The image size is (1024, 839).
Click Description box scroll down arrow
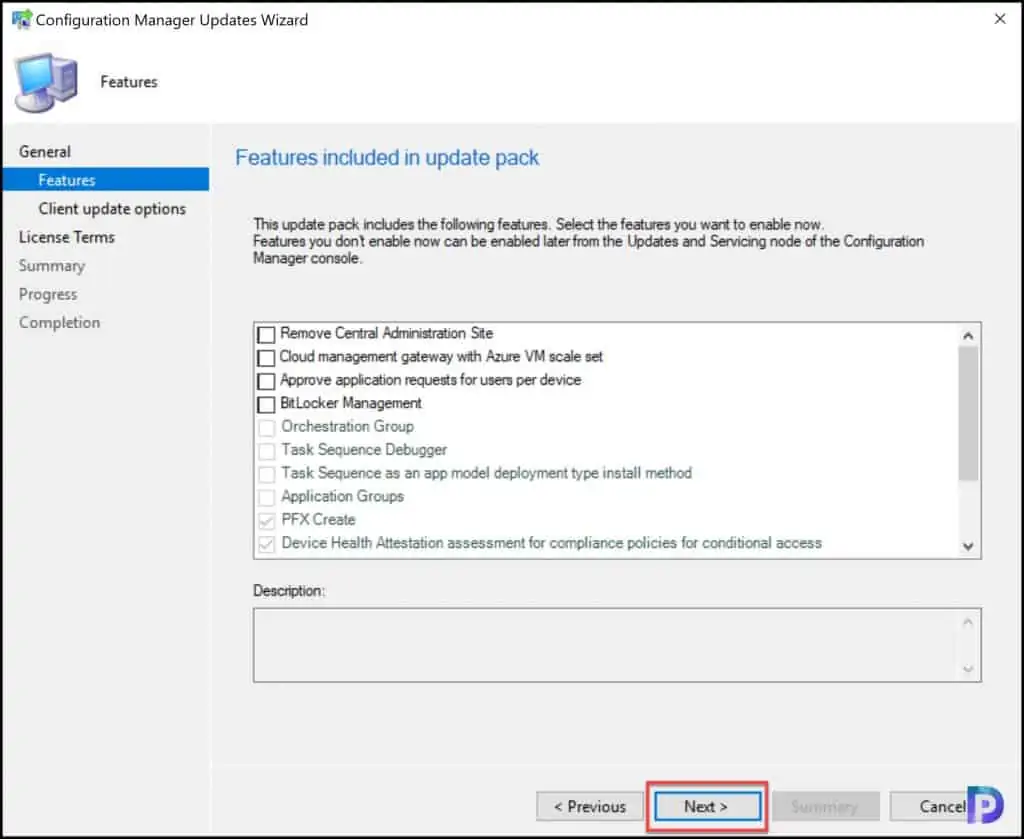(968, 669)
